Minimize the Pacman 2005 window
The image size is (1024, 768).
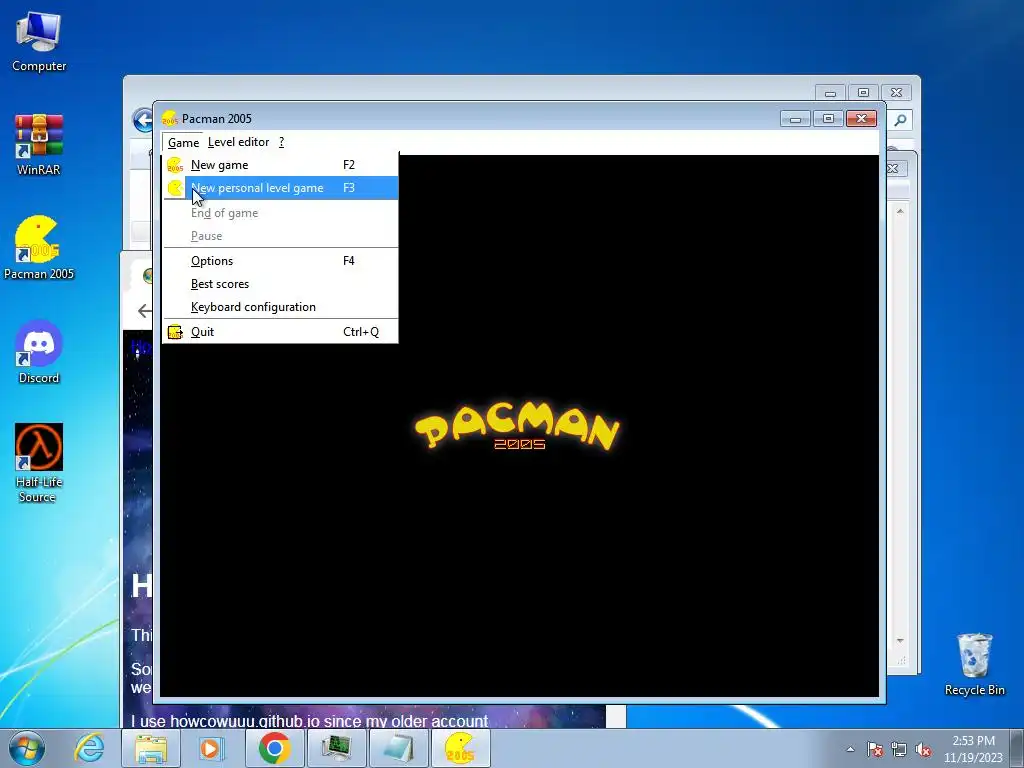pyautogui.click(x=795, y=118)
